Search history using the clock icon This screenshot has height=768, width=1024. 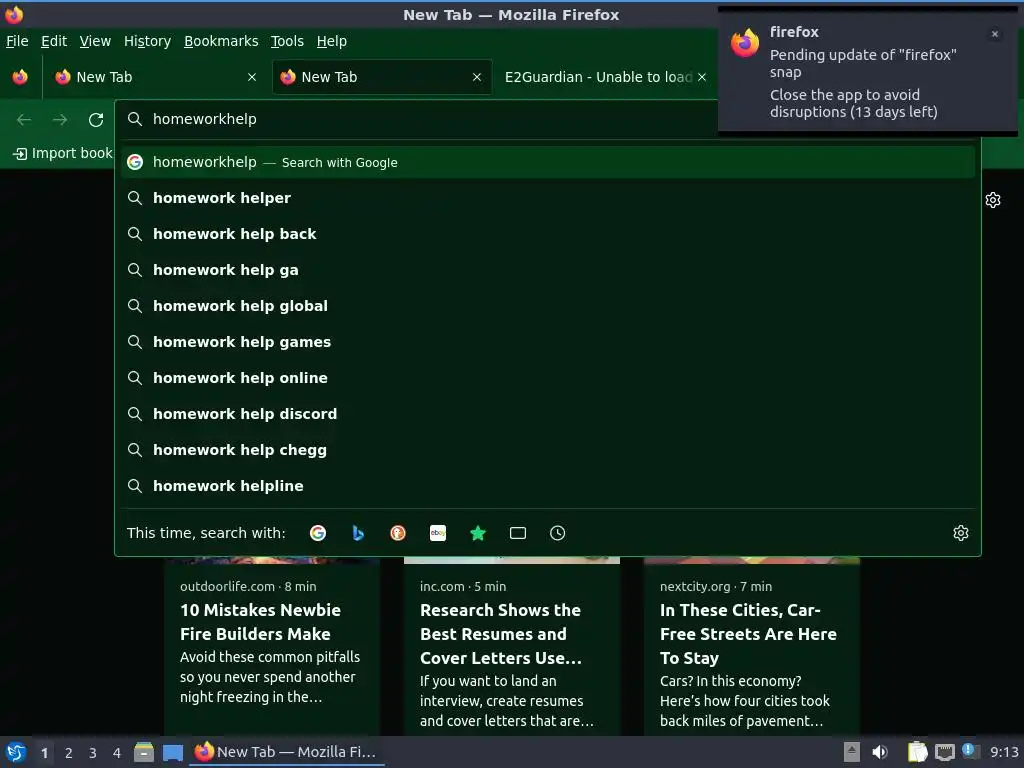(558, 533)
